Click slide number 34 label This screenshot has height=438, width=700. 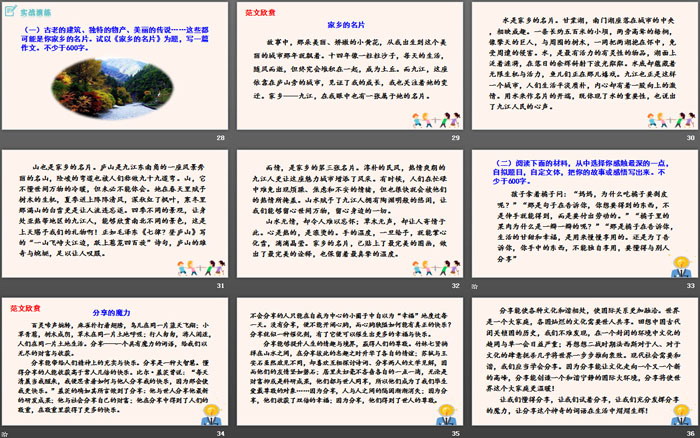[221, 433]
